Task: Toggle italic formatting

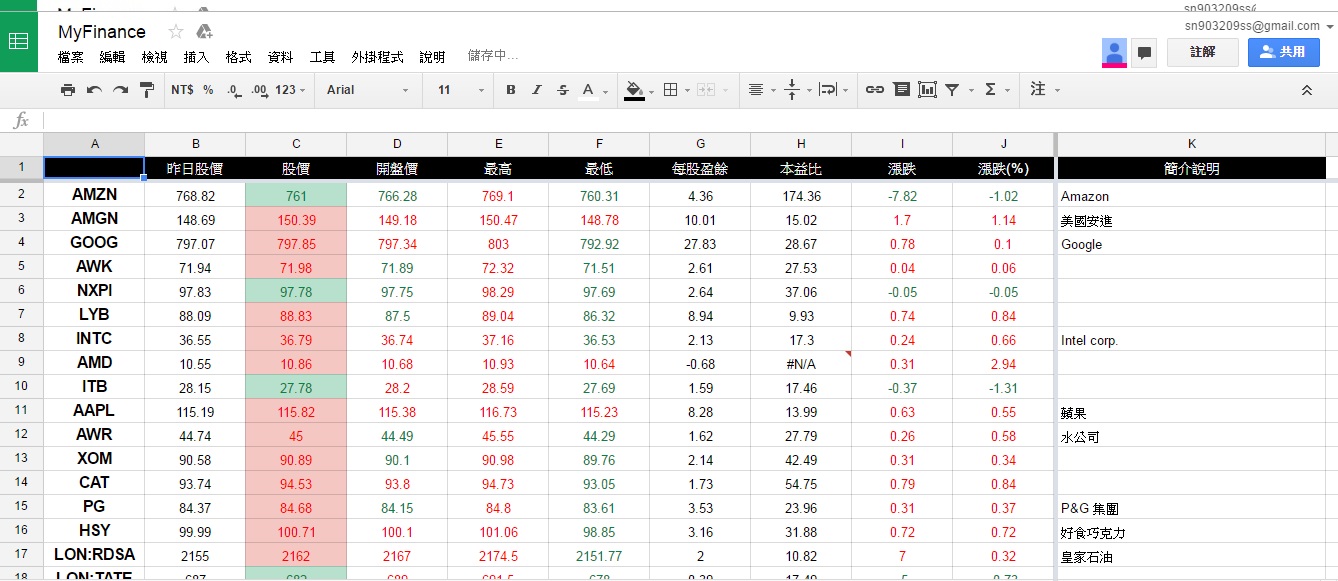Action: pyautogui.click(x=537, y=90)
